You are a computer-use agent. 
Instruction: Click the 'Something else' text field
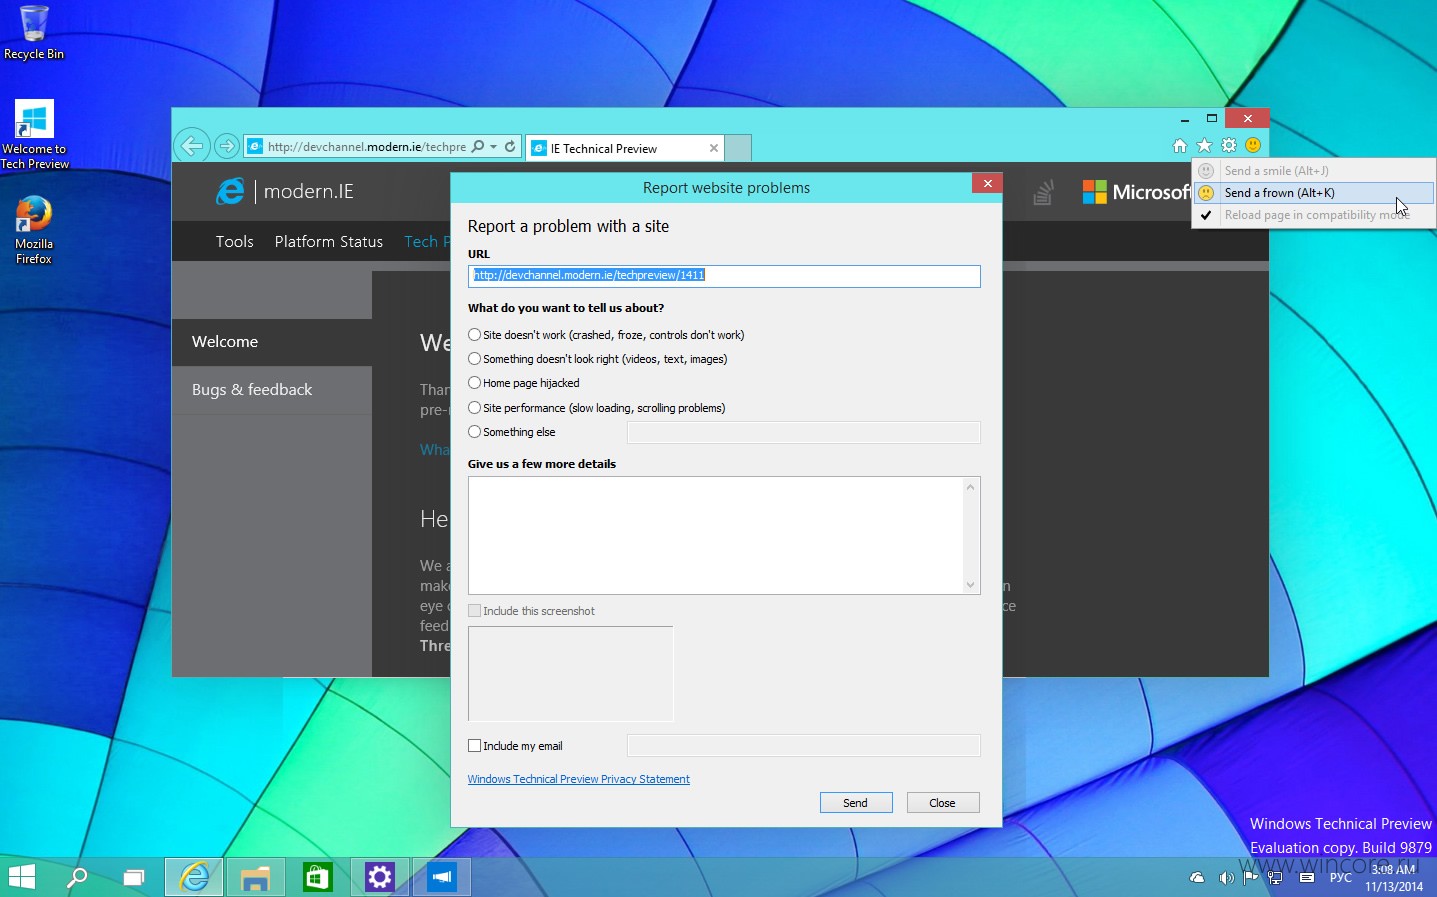(x=804, y=432)
